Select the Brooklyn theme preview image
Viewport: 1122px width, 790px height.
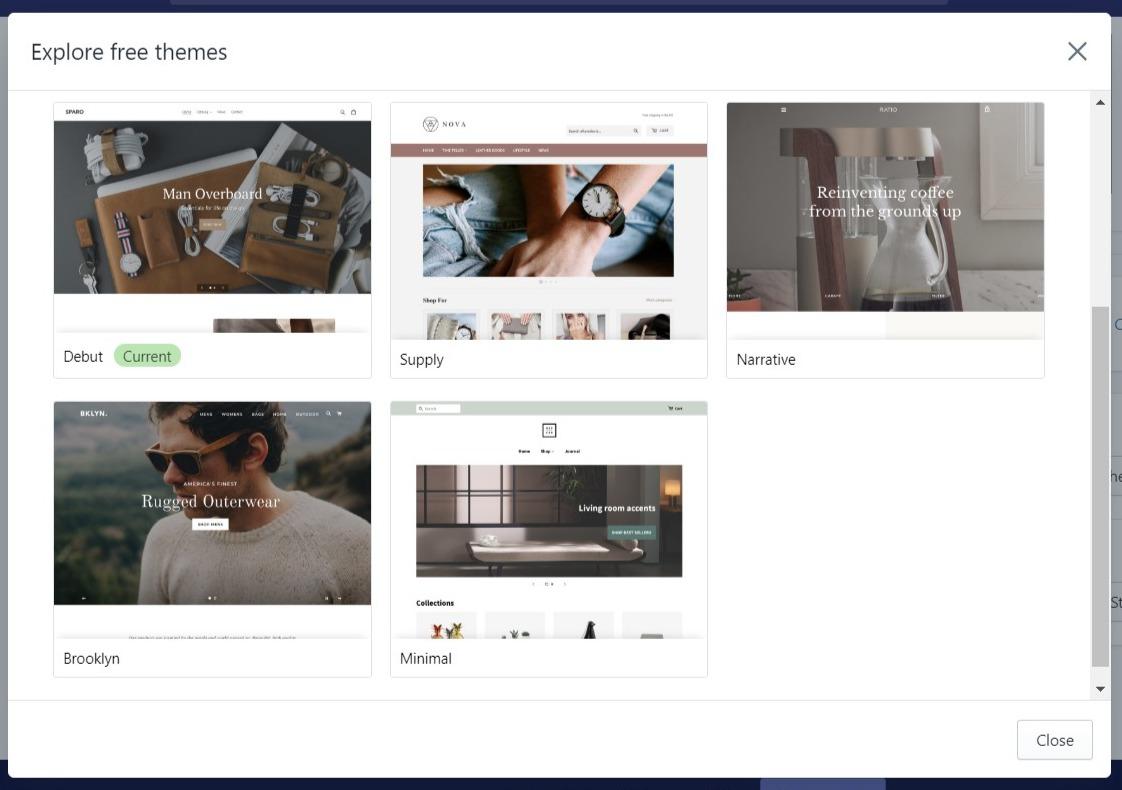click(213, 520)
